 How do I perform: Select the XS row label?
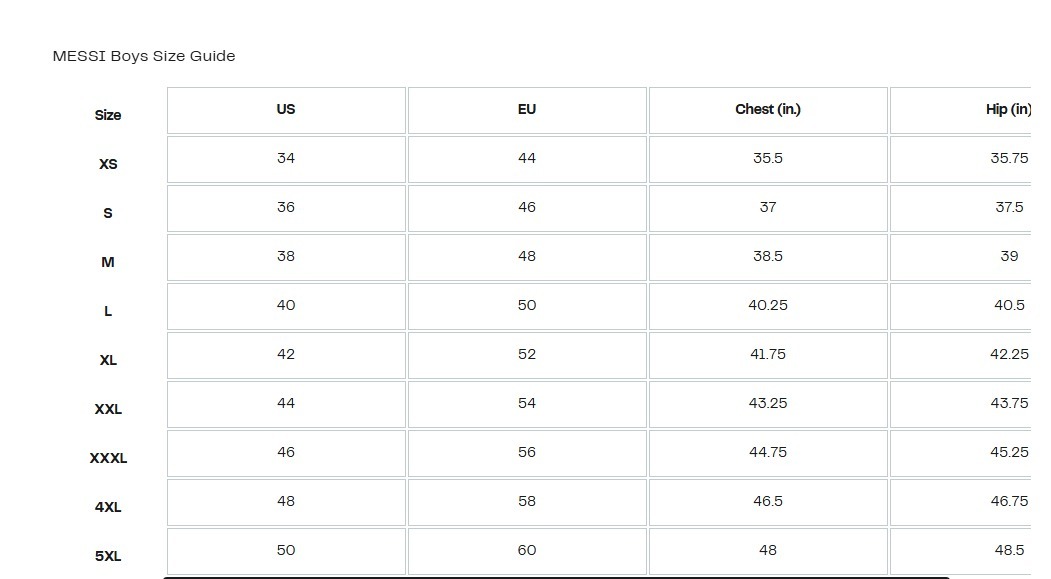(x=108, y=164)
